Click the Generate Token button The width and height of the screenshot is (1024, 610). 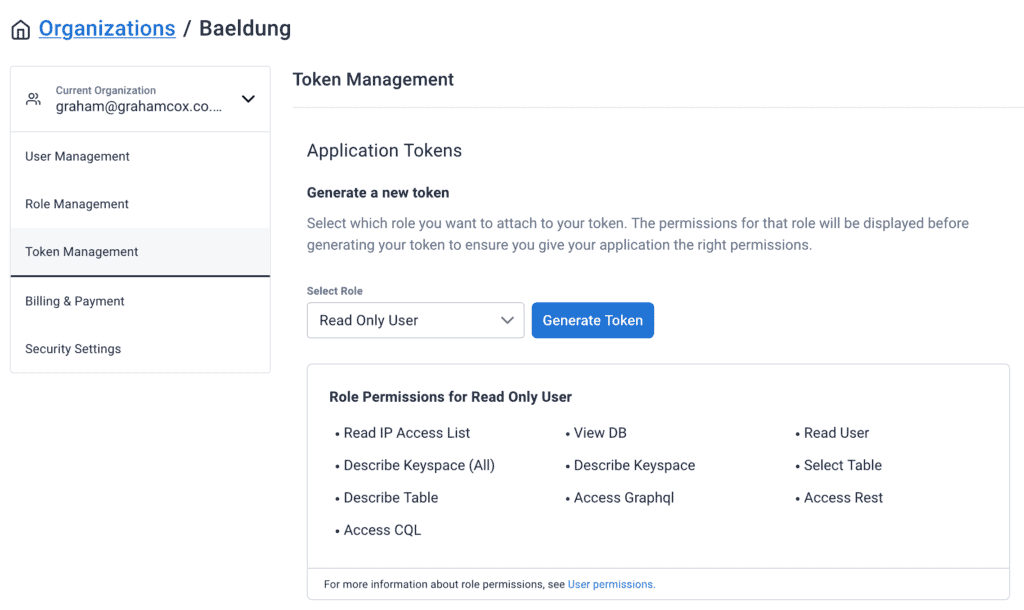pos(592,320)
